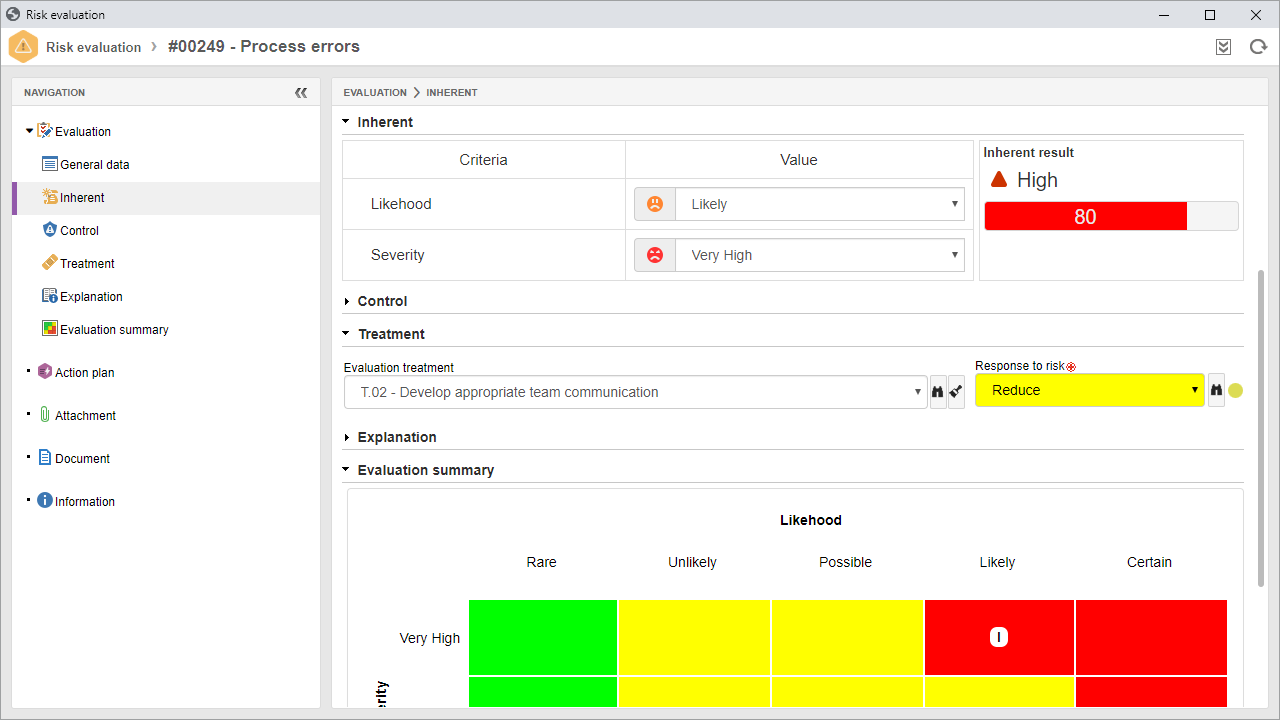
Task: Click the yellow Very High / Unlikely cell
Action: (x=694, y=637)
